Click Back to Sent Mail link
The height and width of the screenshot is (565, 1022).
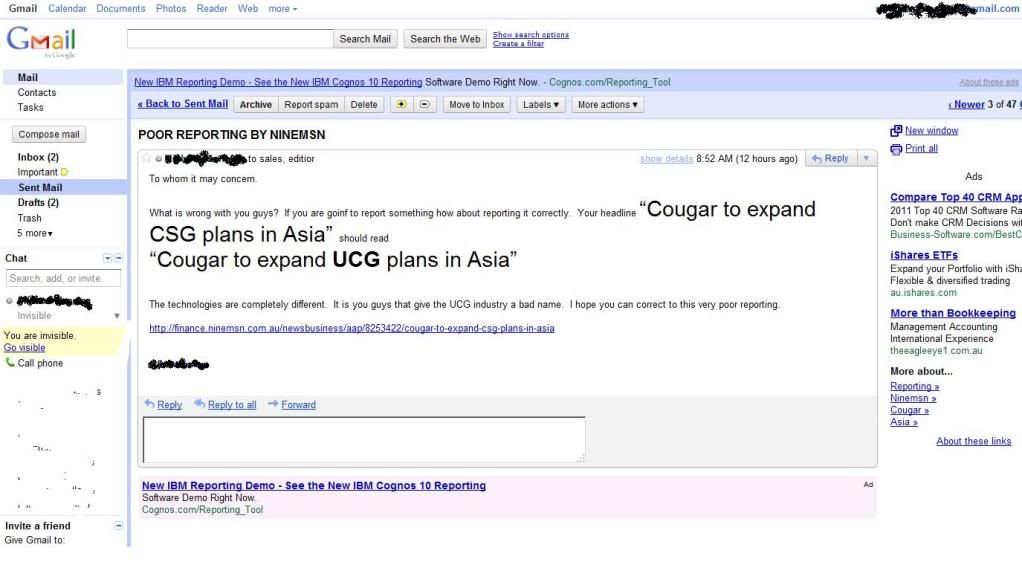coord(182,104)
